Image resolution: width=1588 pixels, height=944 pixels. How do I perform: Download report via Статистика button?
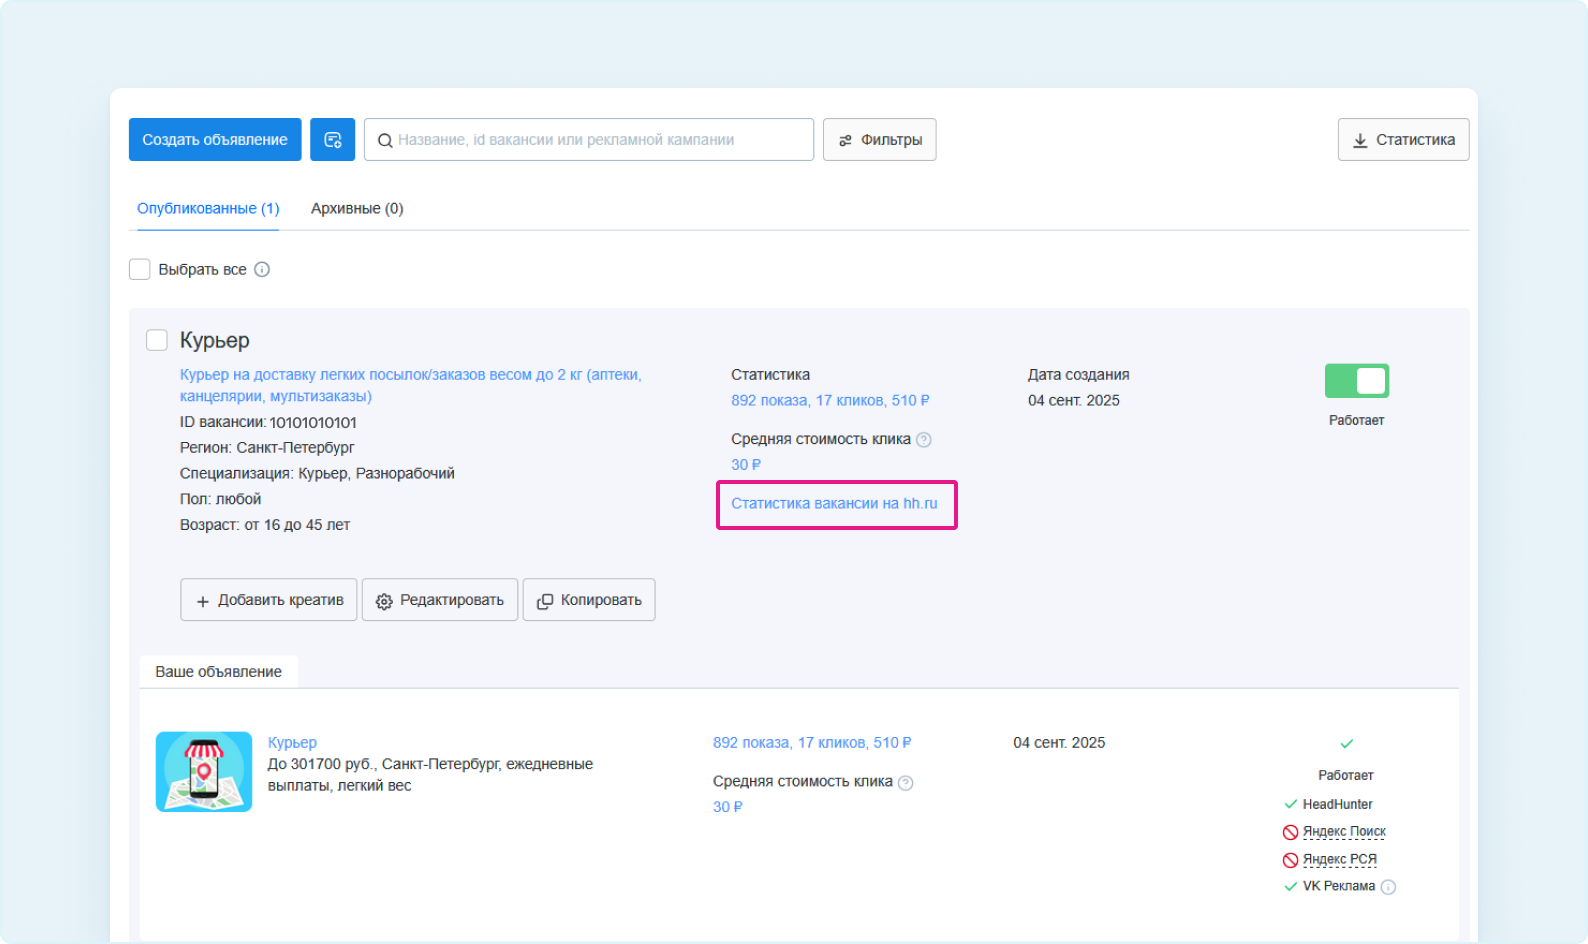1403,140
